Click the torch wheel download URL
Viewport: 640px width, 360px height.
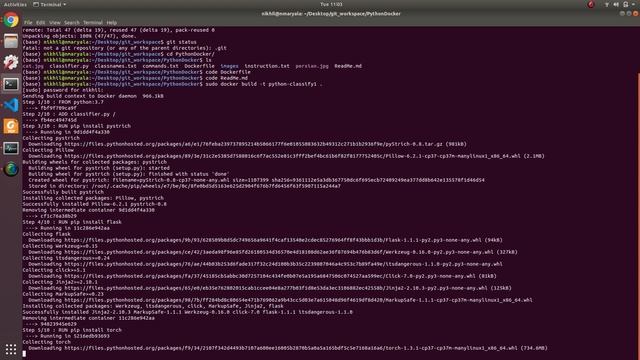click(291, 348)
